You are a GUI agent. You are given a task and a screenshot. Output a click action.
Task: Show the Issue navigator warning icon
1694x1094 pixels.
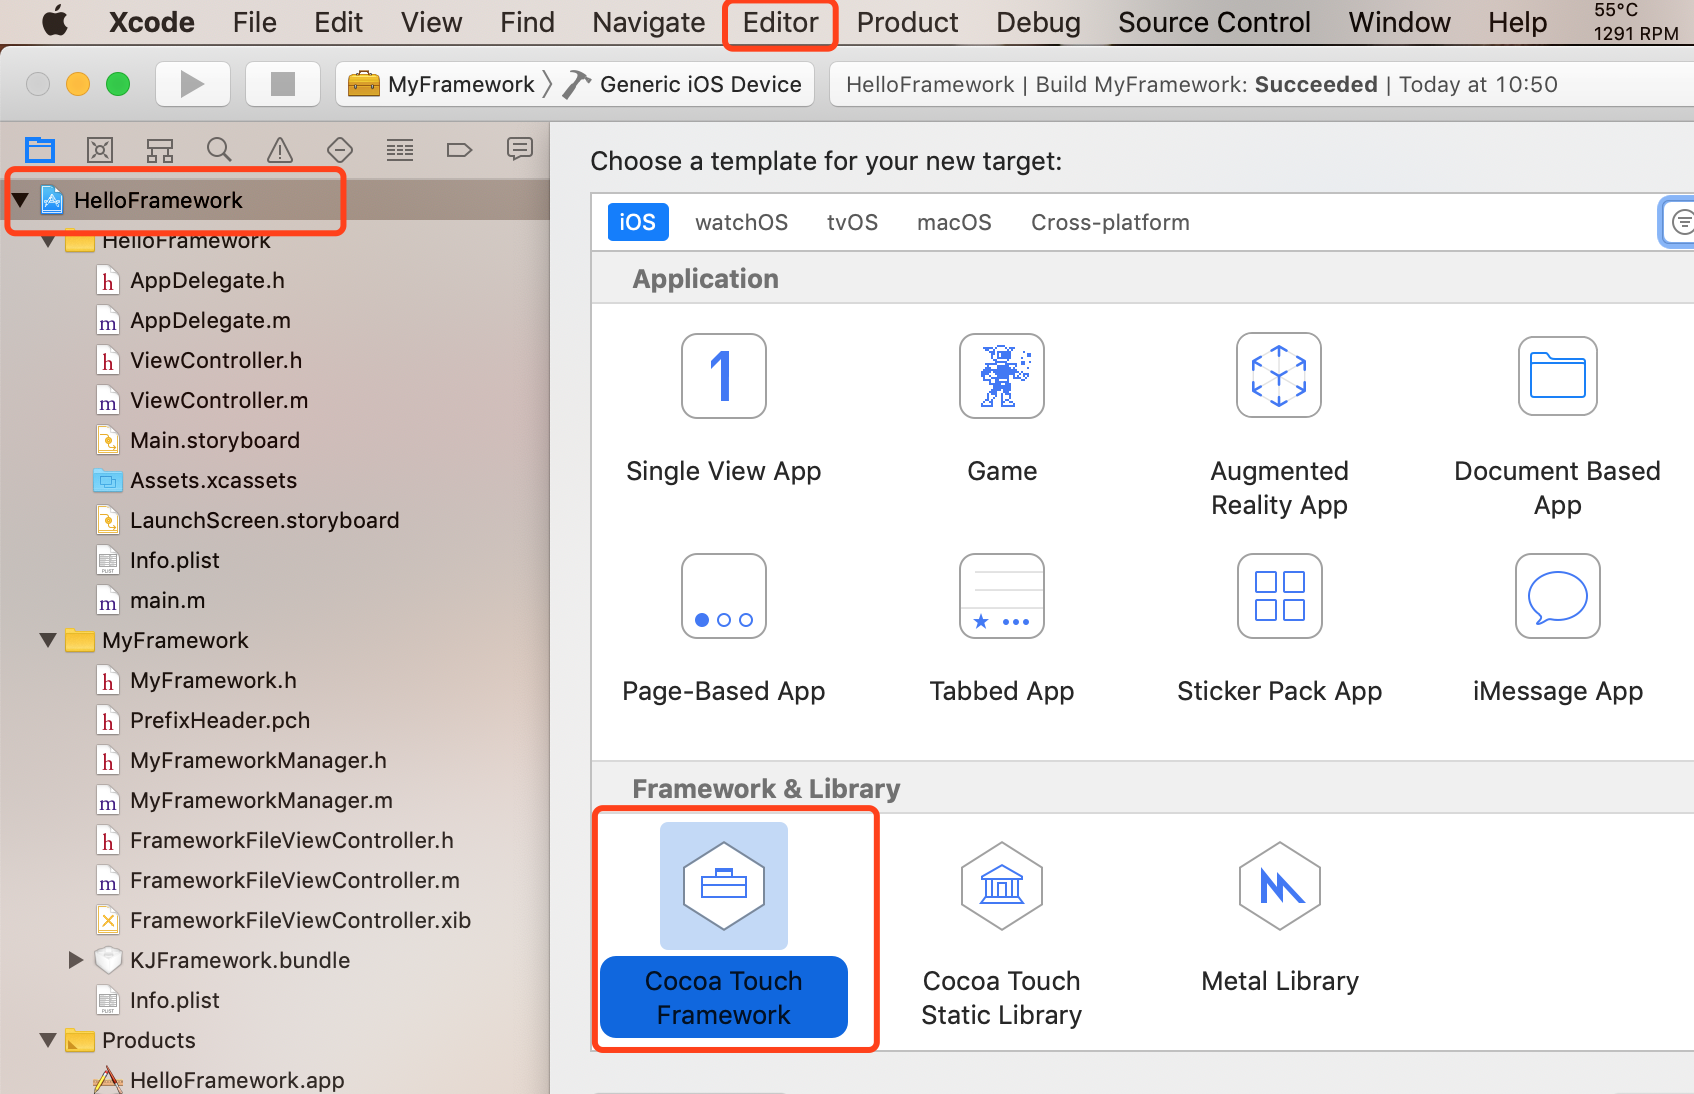[x=280, y=150]
